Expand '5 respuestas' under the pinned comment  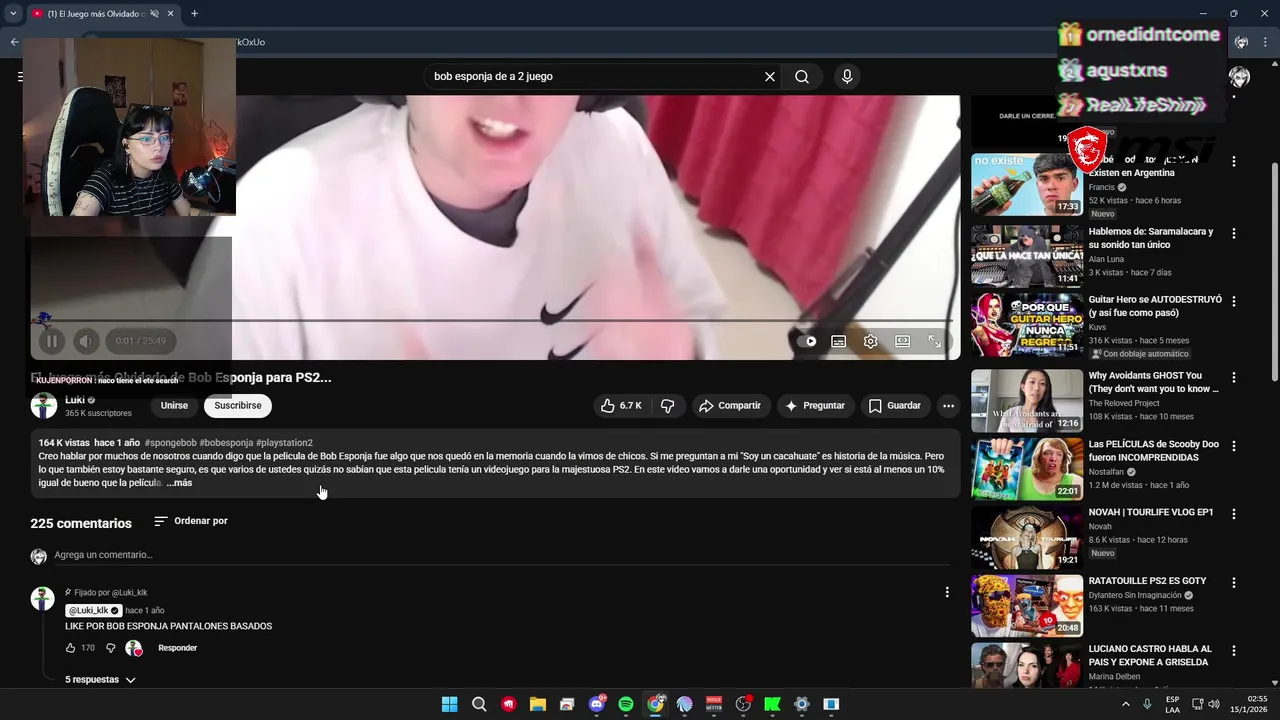click(x=99, y=680)
